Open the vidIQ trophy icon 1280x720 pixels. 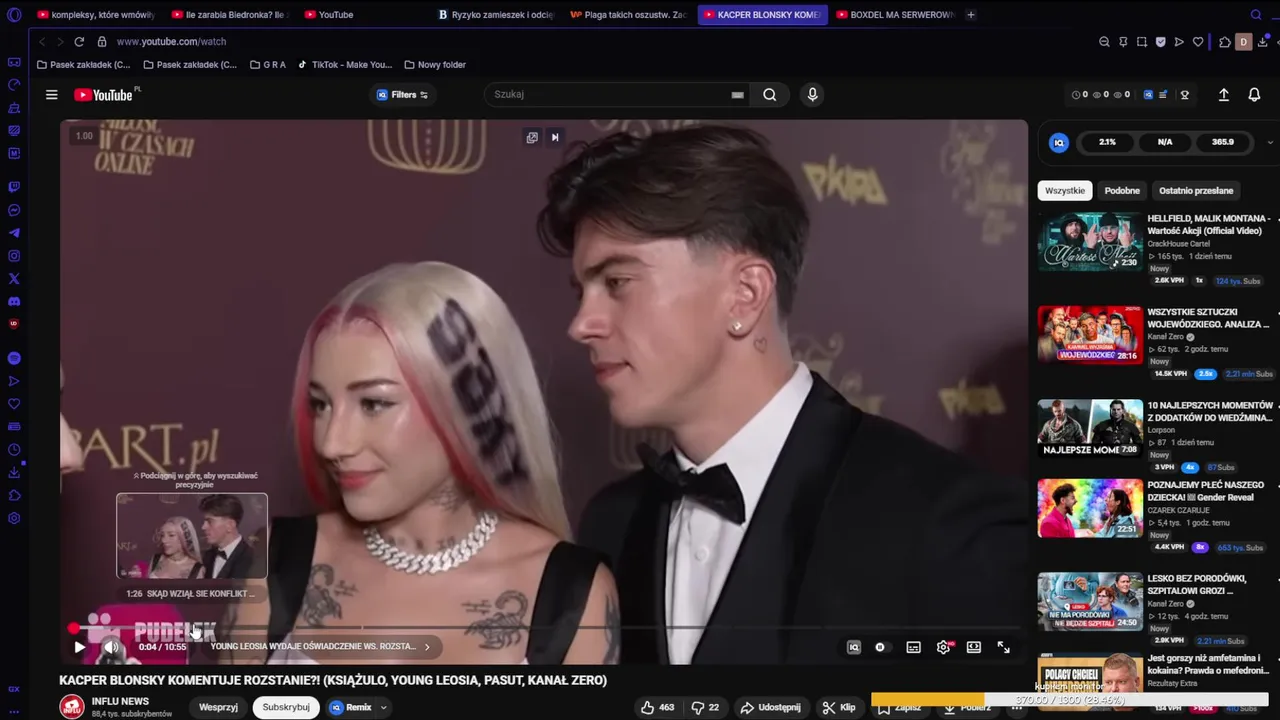click(1185, 95)
